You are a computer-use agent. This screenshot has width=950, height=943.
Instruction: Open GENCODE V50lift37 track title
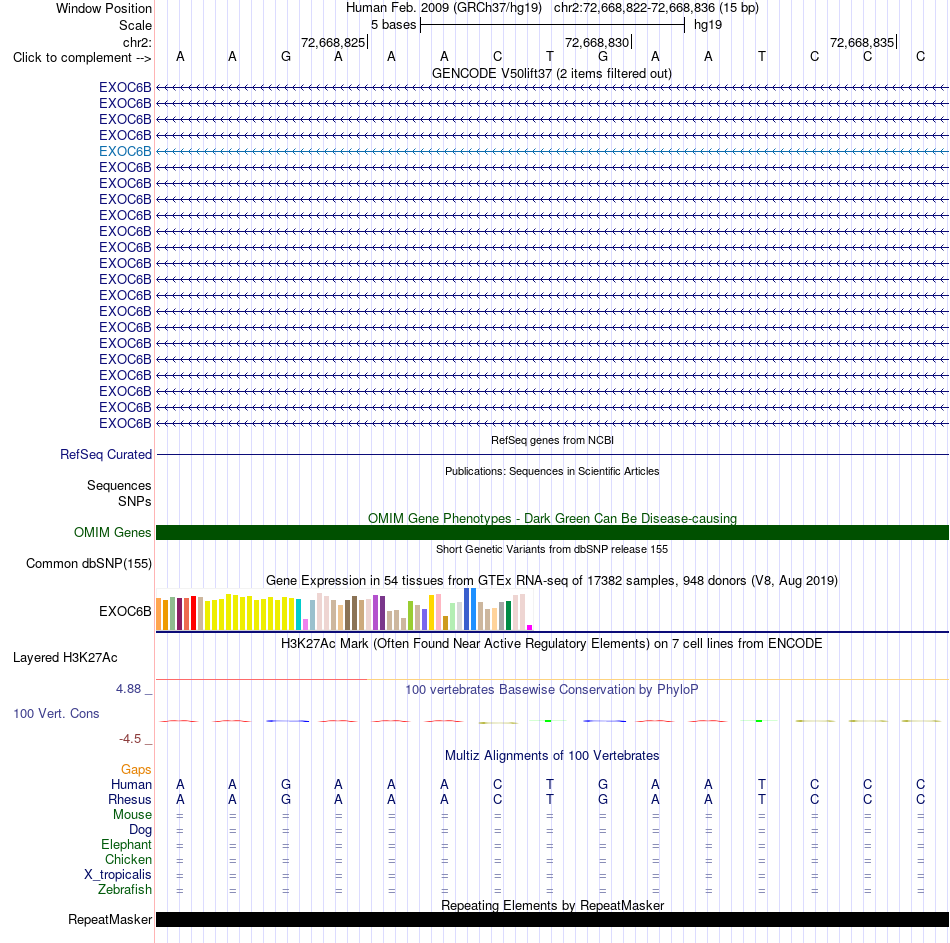tap(552, 73)
